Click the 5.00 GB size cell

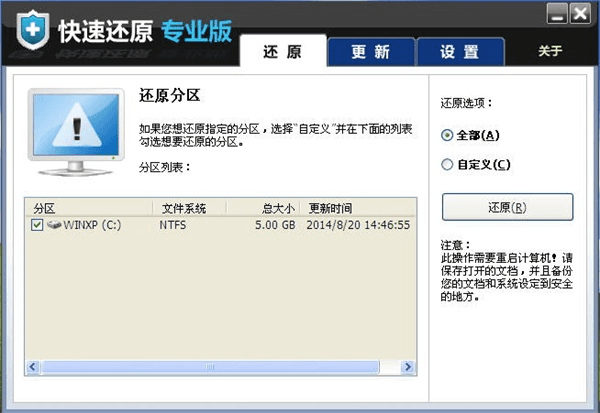coord(275,225)
